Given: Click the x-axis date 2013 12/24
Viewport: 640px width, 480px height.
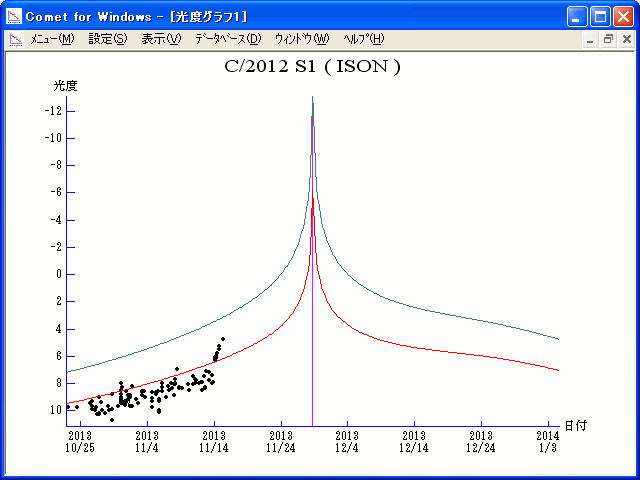Looking at the screenshot, I should tap(481, 442).
